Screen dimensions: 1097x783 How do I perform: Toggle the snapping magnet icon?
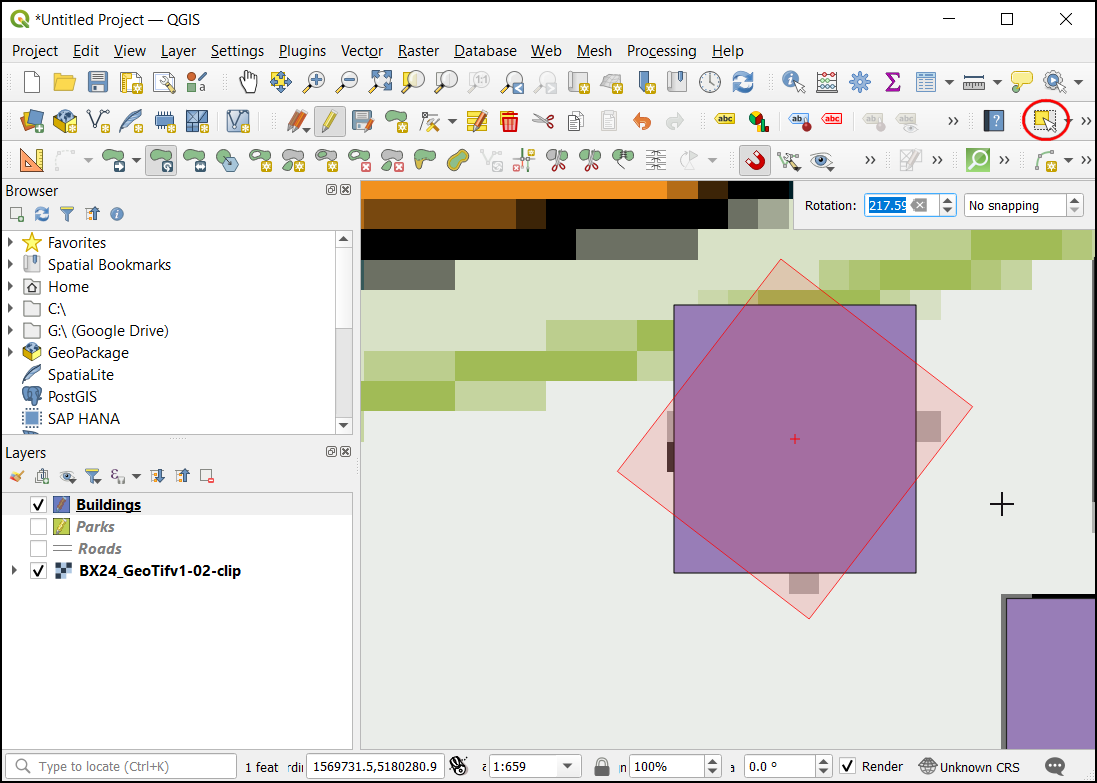coord(754,160)
